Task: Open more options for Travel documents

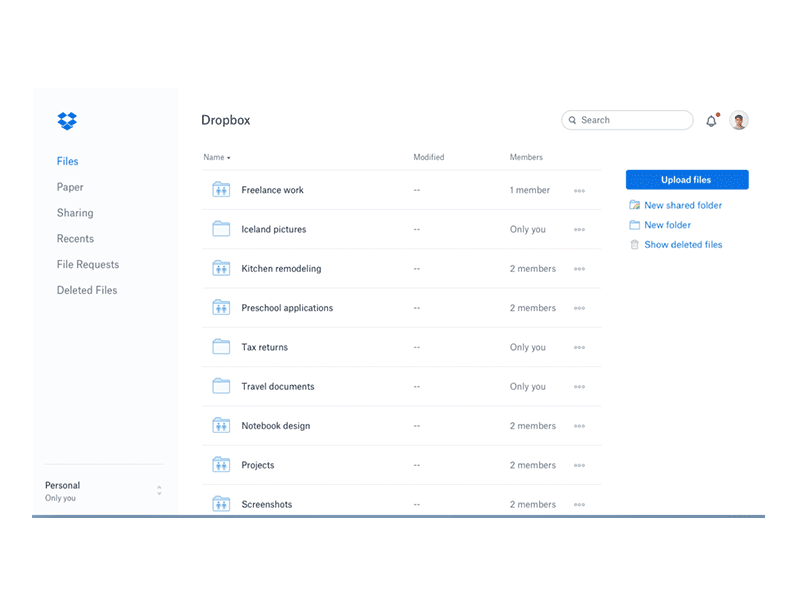Action: pyautogui.click(x=579, y=387)
